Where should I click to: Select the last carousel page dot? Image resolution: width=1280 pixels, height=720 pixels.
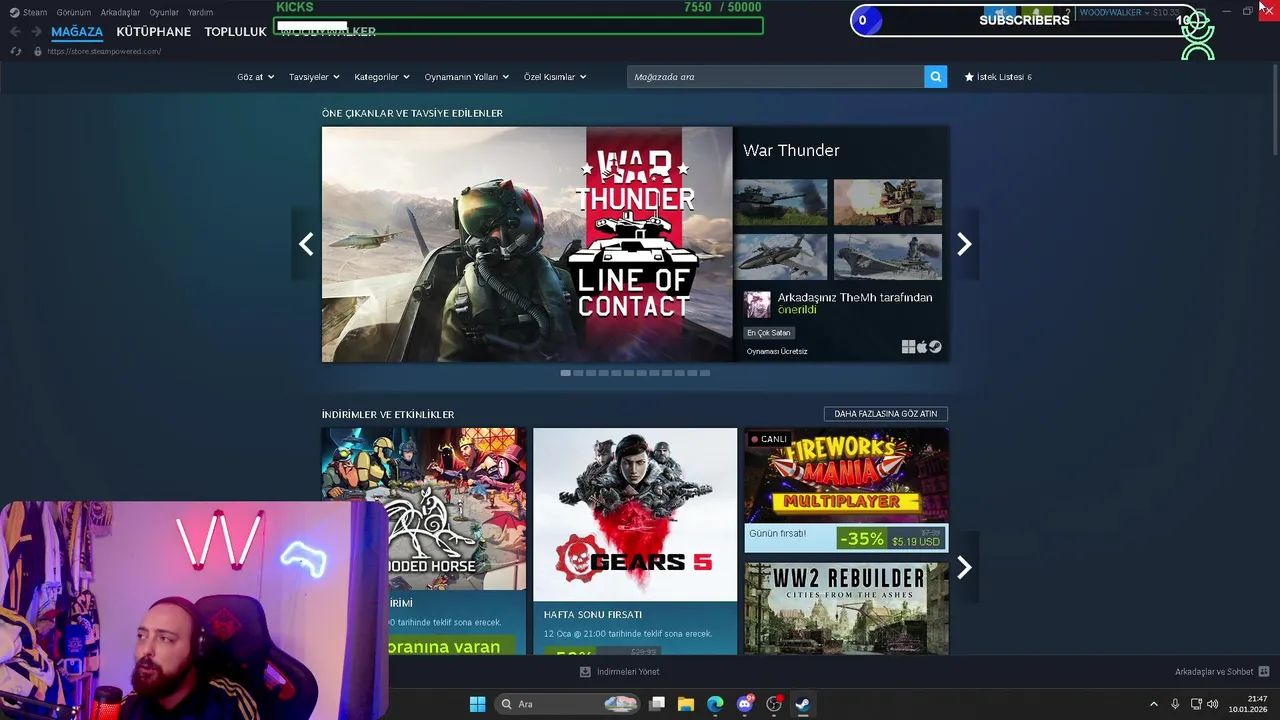pos(705,373)
